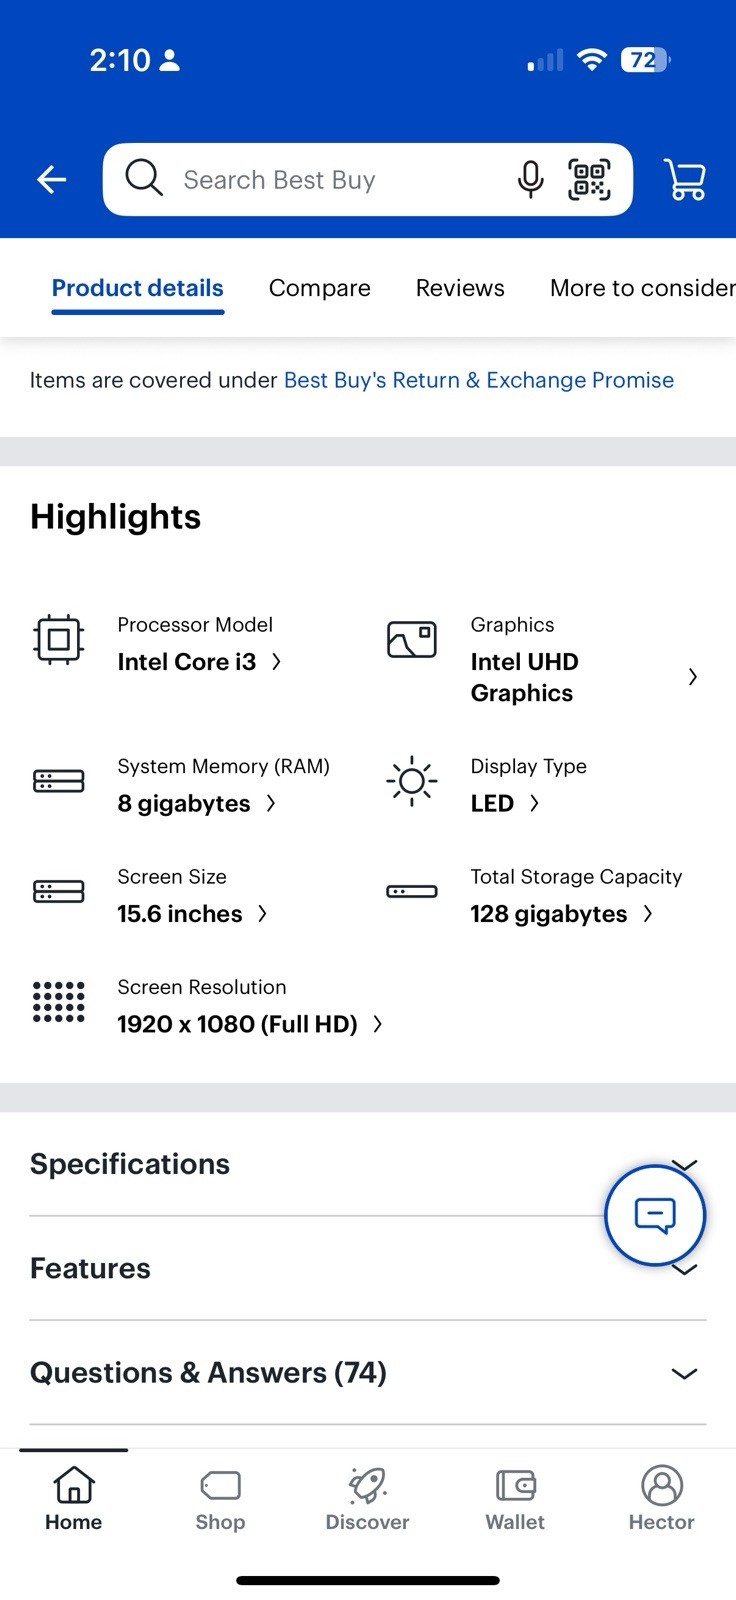The image size is (736, 1600).
Task: Open the shopping cart
Action: [x=685, y=180]
